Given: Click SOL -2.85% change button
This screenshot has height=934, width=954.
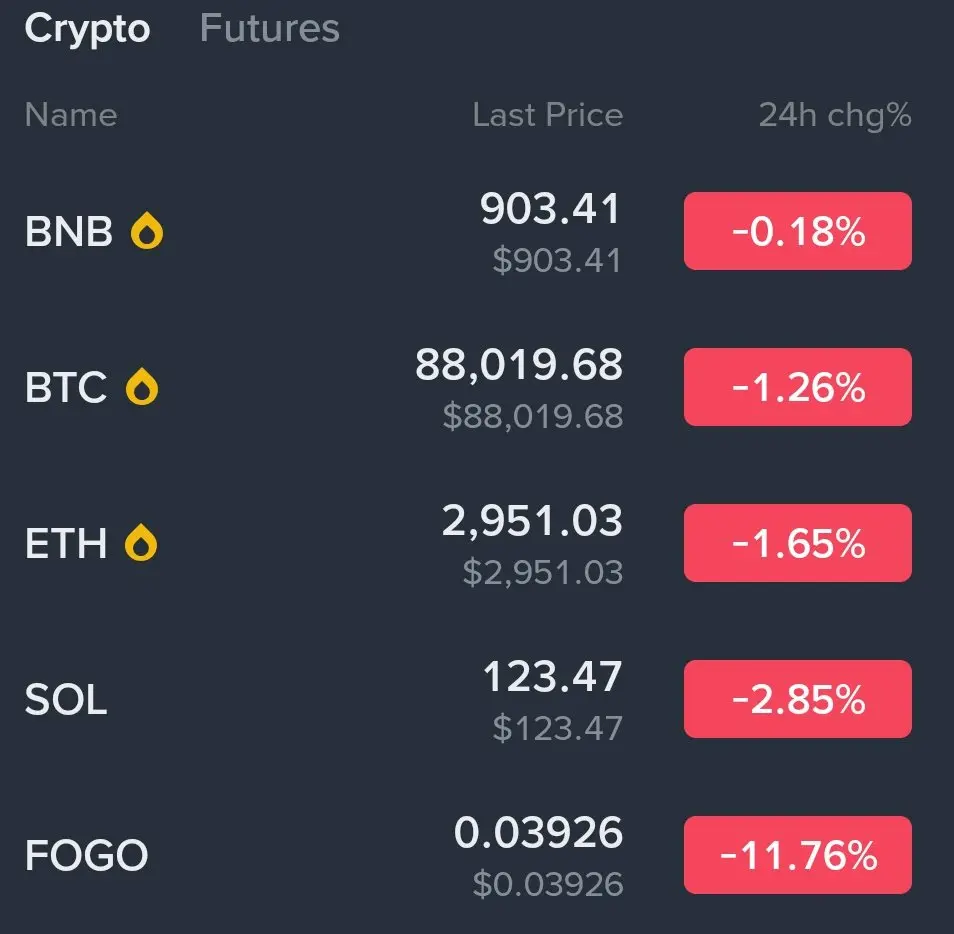Looking at the screenshot, I should click(x=797, y=699).
